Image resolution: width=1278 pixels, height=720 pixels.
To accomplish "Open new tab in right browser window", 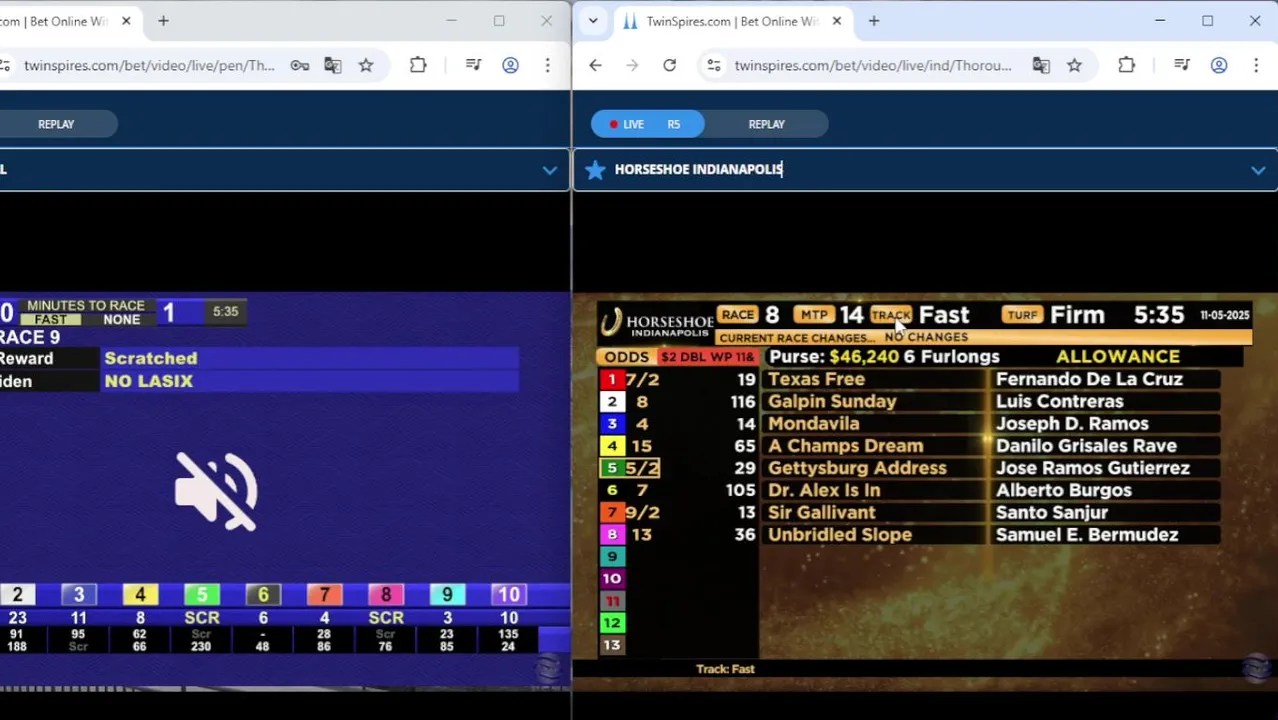I will coord(874,21).
